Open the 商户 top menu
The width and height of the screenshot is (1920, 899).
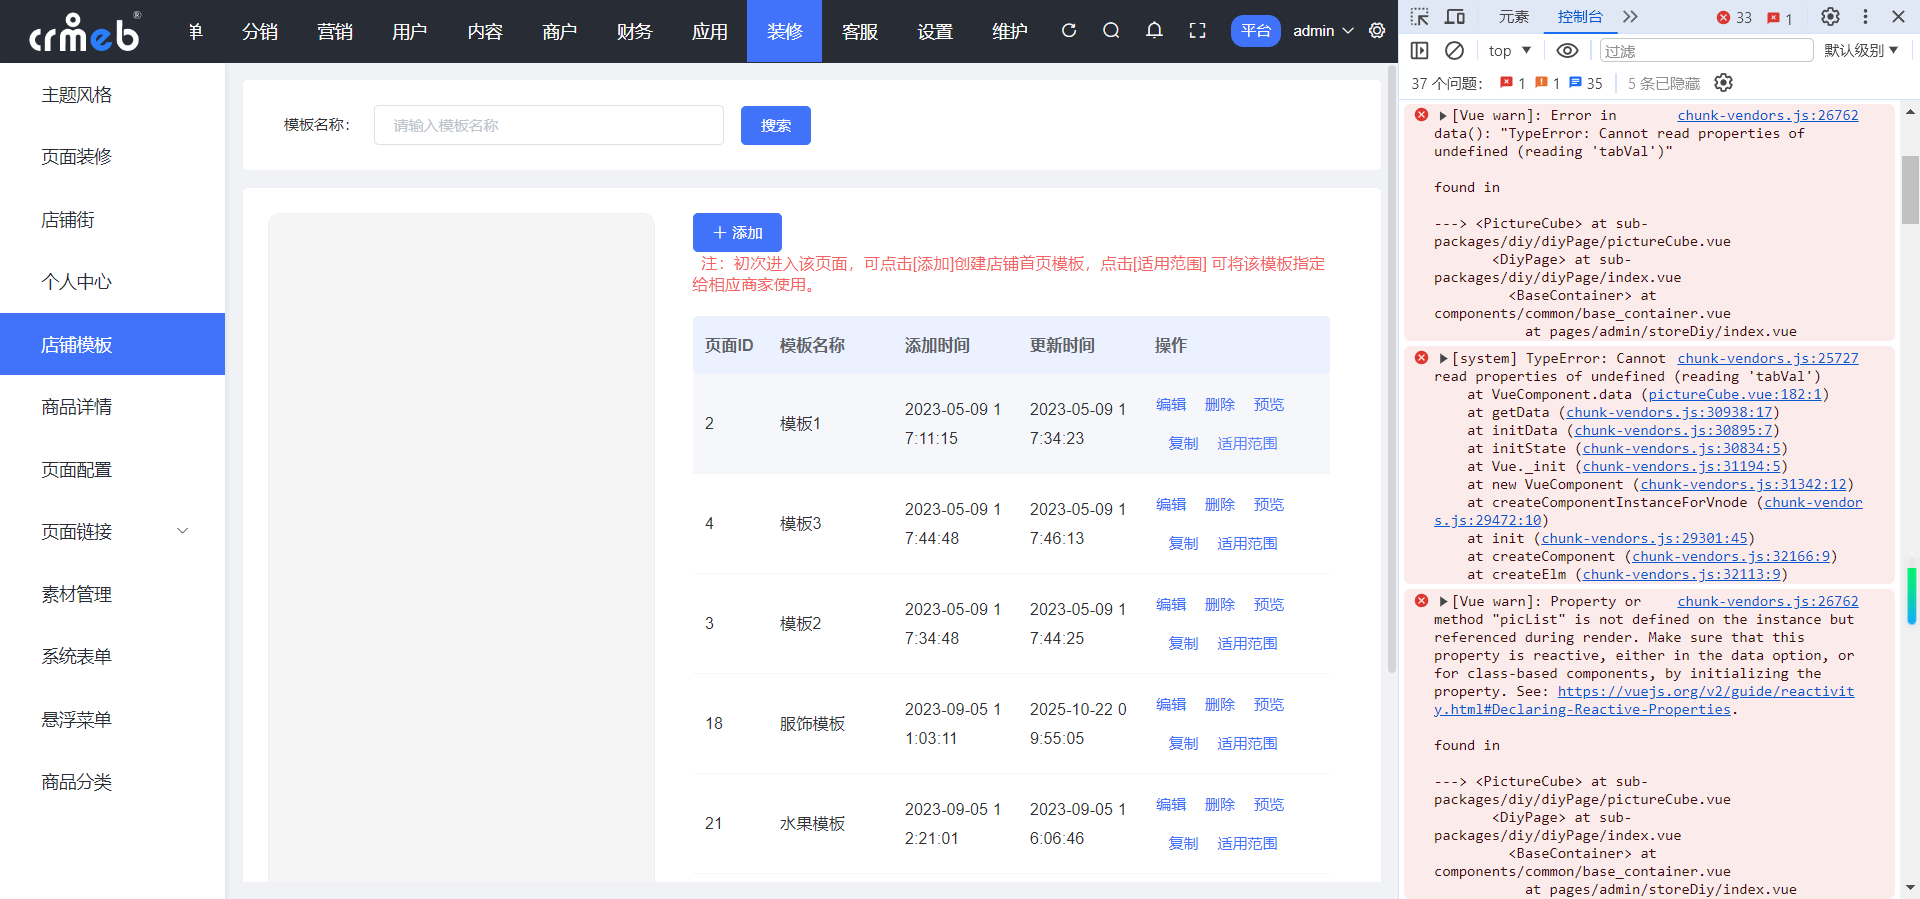point(559,32)
